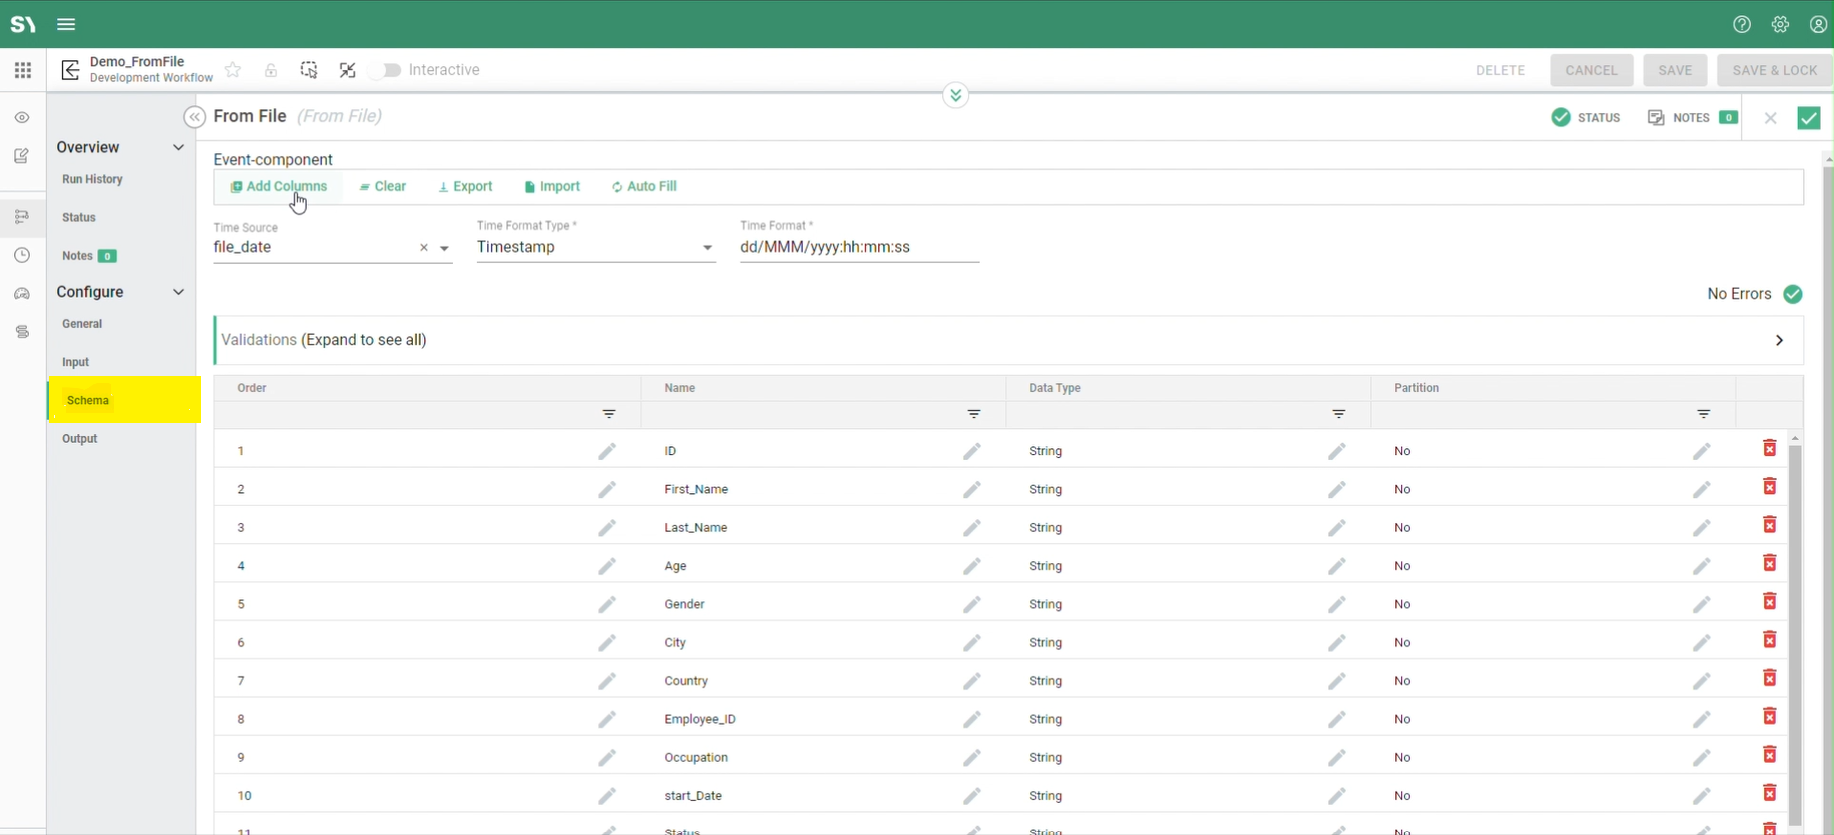This screenshot has width=1834, height=835.
Task: Delete the First_Name column row
Action: [1769, 487]
